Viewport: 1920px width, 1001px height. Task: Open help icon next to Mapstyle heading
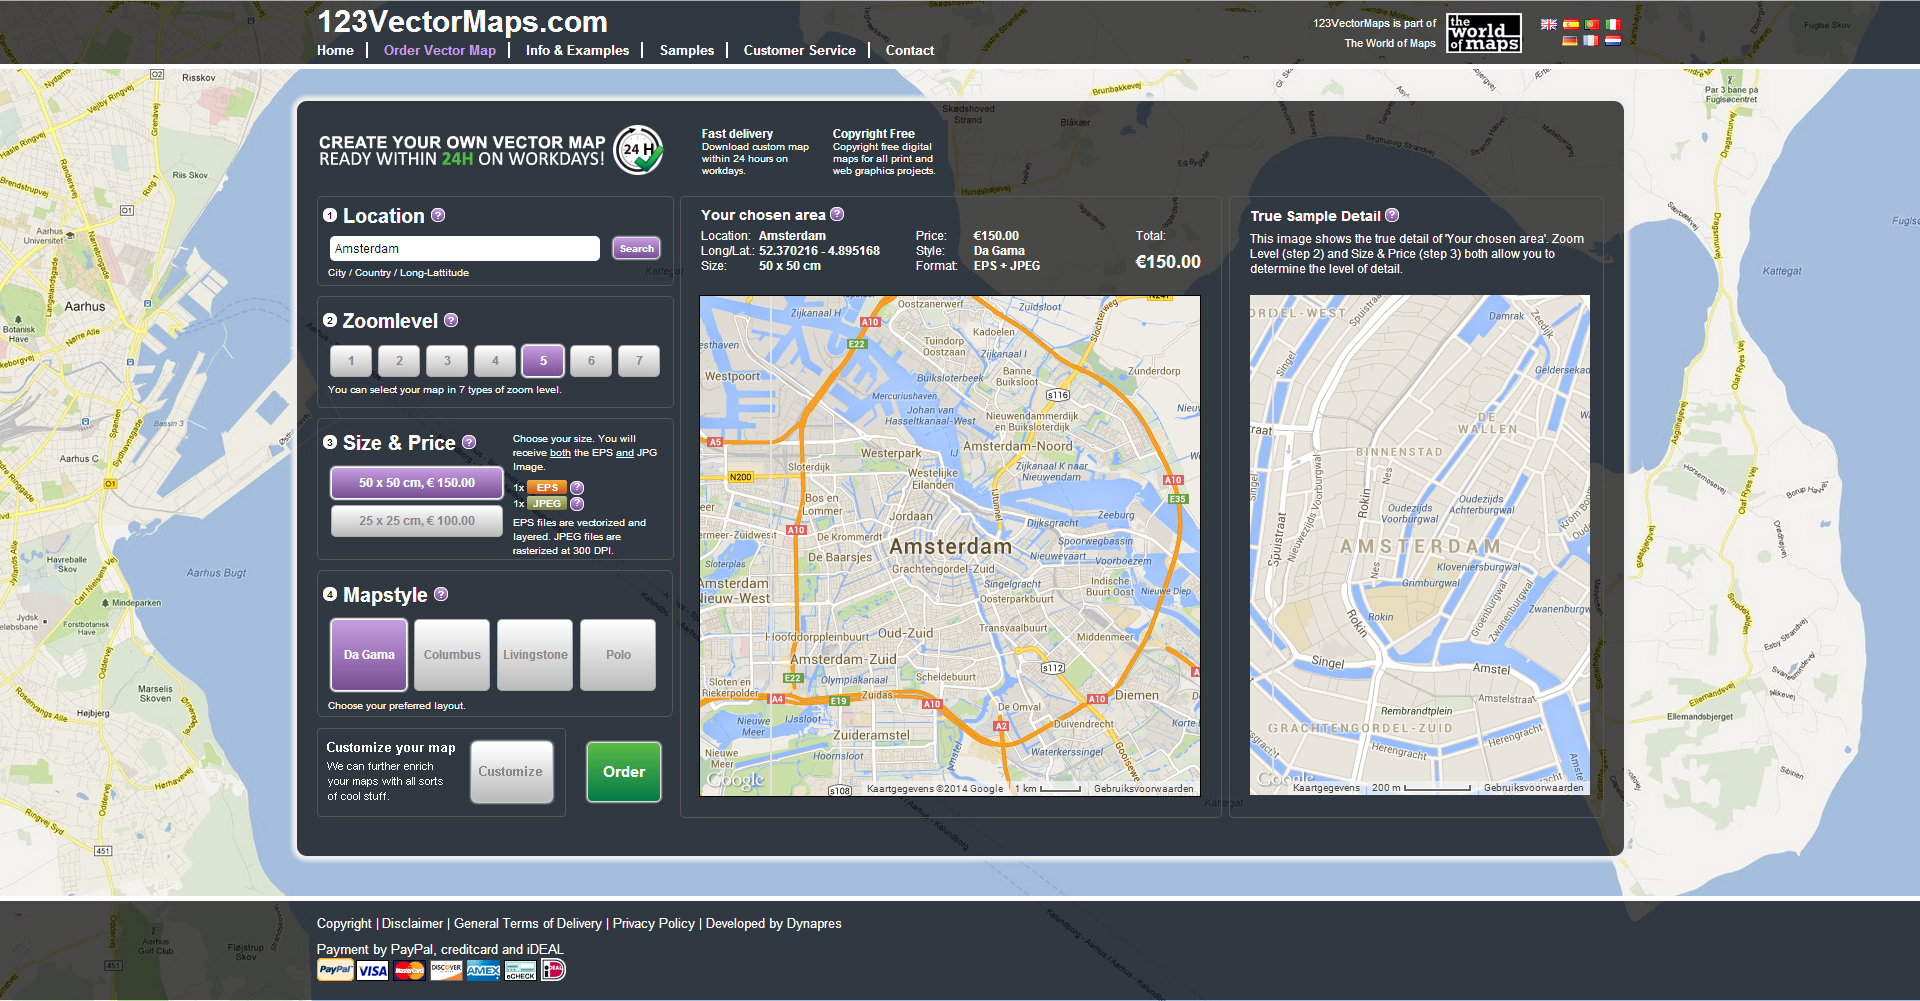click(x=441, y=594)
